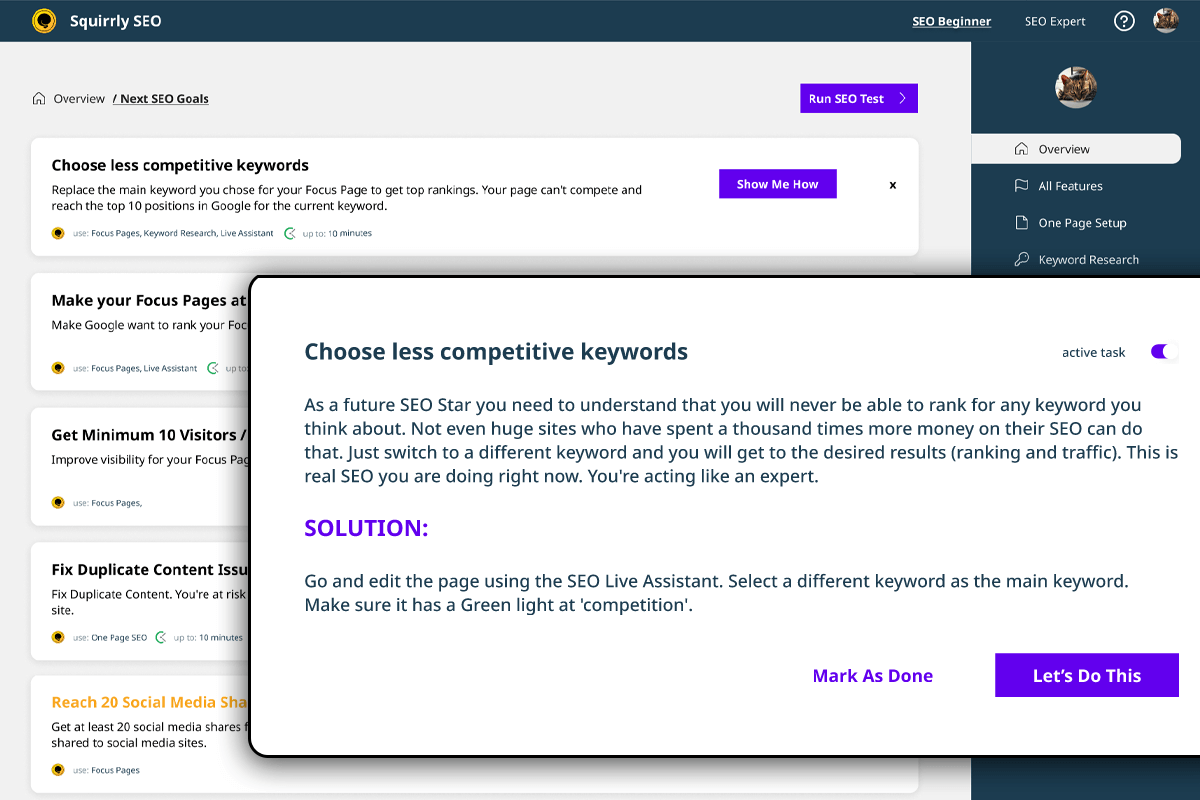The height and width of the screenshot is (800, 1200).
Task: Click the green clock icon showing 10 minutes
Action: pyautogui.click(x=289, y=232)
